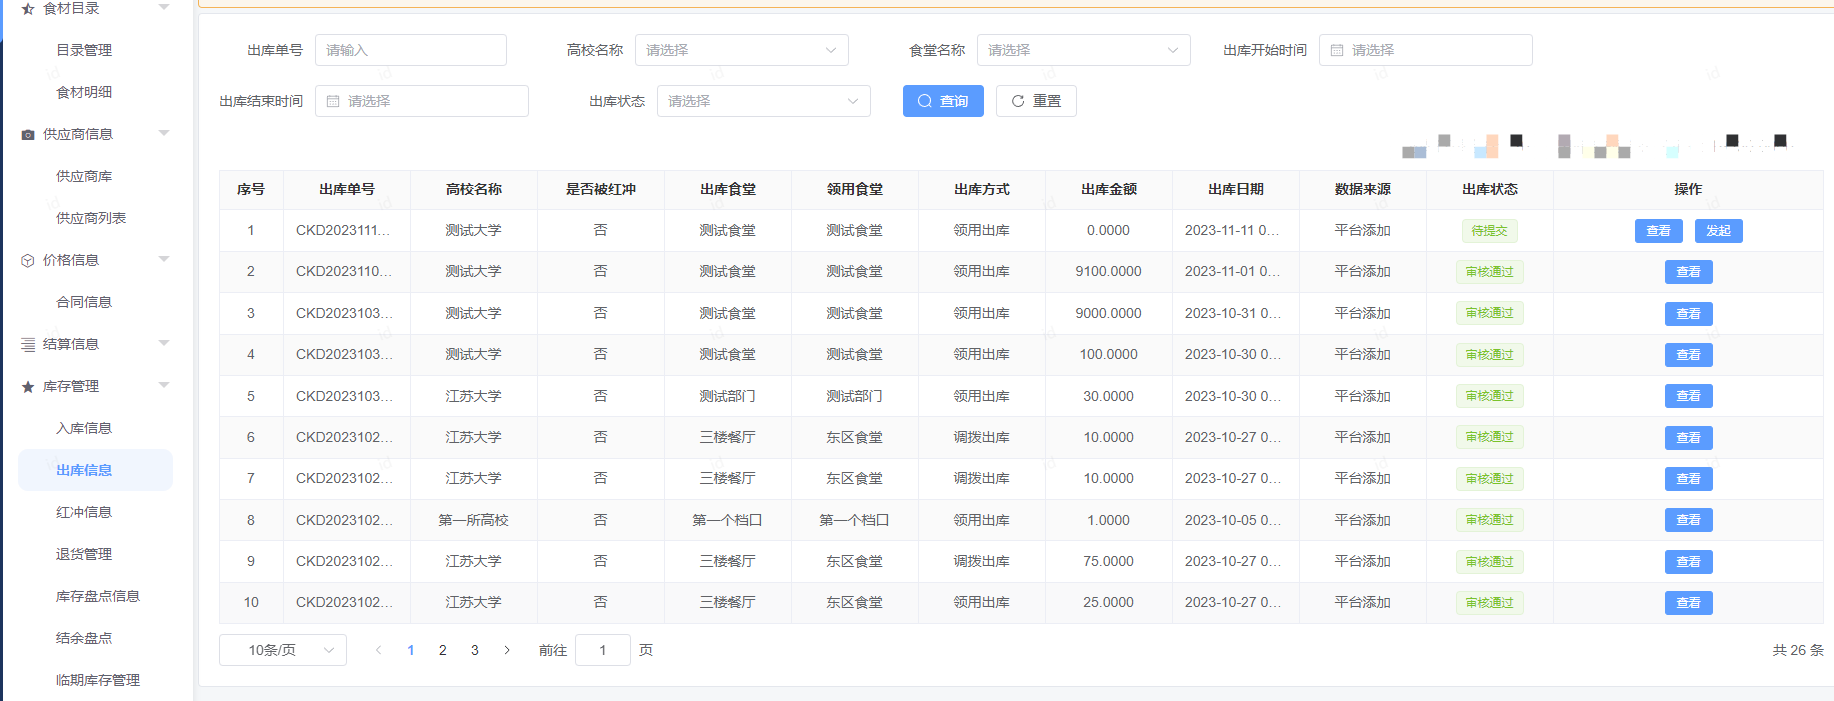Click the star icon beside 库存管理
The height and width of the screenshot is (701, 1834).
pos(28,386)
